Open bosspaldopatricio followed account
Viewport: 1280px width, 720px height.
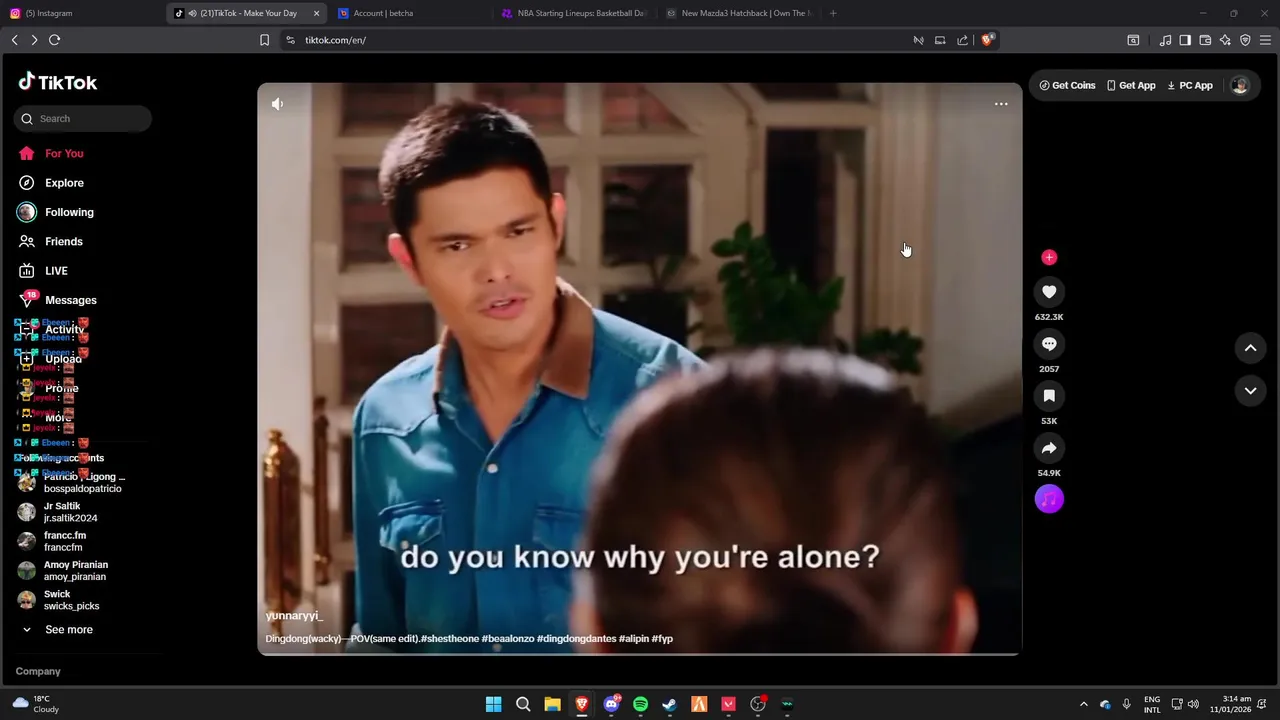71,483
